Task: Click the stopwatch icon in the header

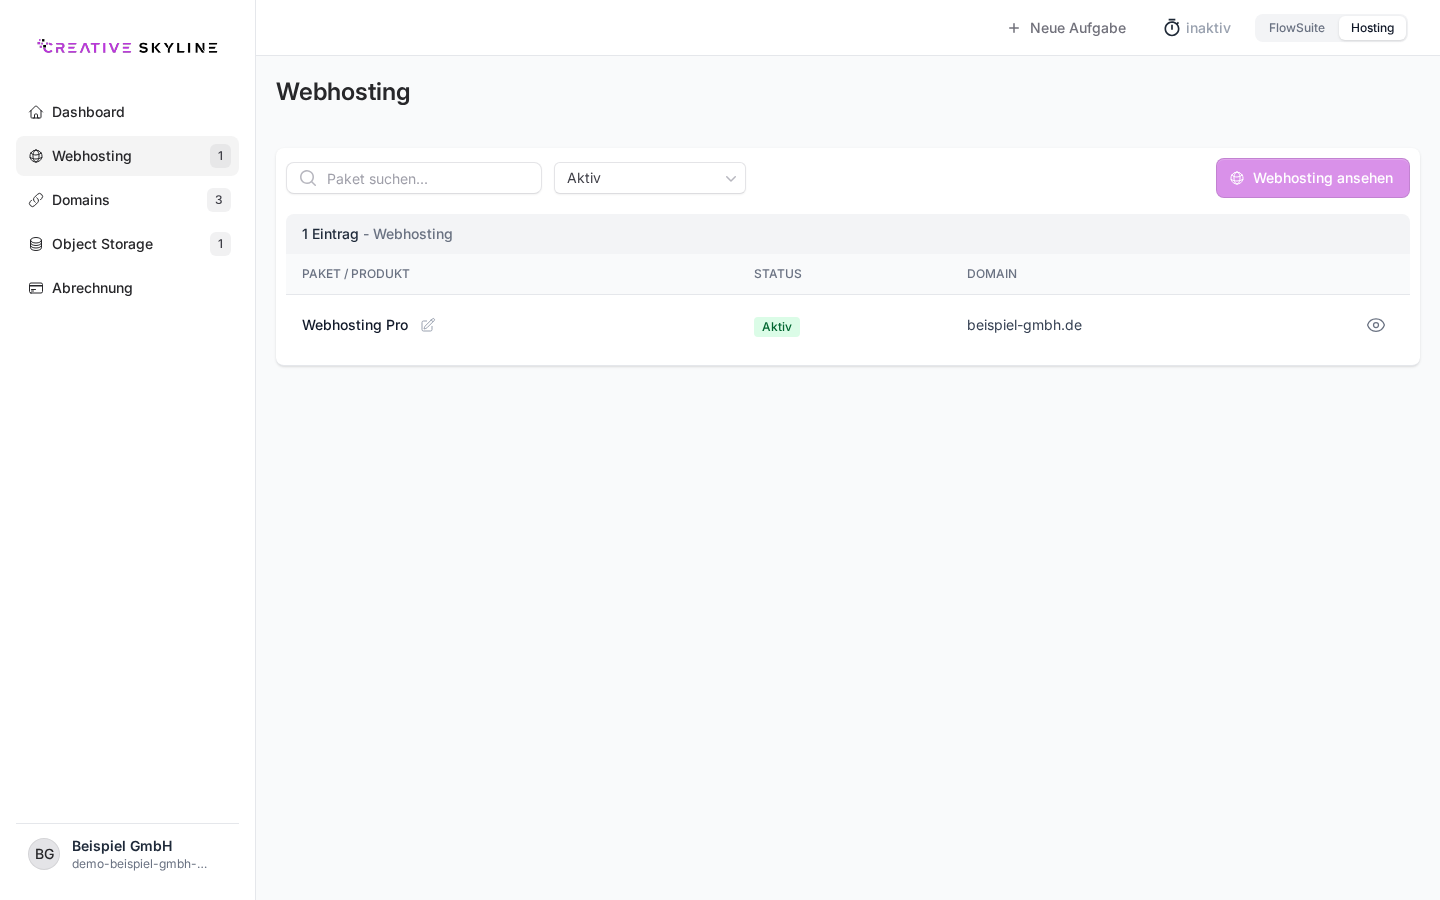Action: 1172,28
